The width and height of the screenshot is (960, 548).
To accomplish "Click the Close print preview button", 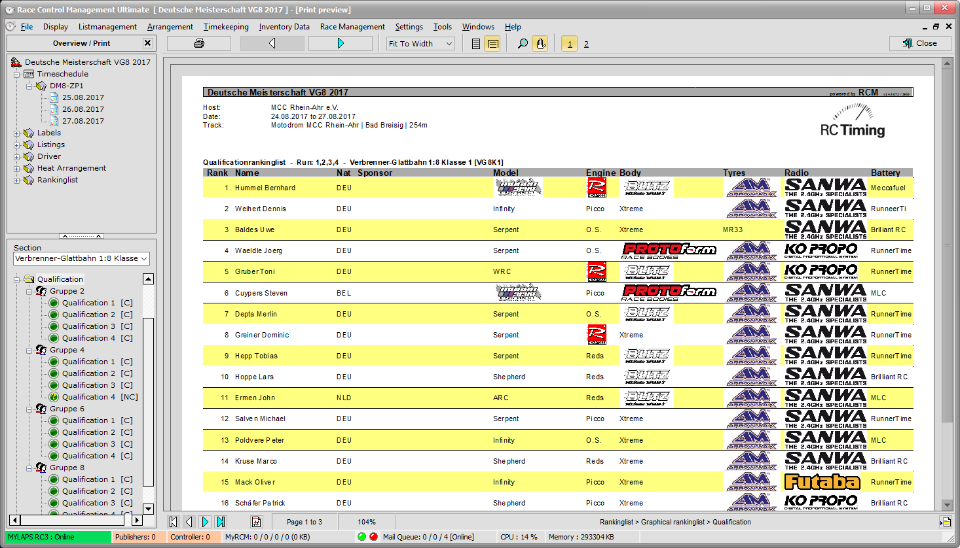I will (x=920, y=43).
